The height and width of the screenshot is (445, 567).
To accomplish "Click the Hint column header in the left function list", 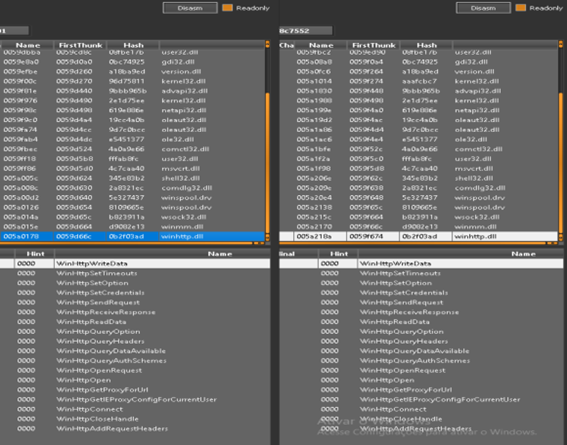I will [35, 254].
